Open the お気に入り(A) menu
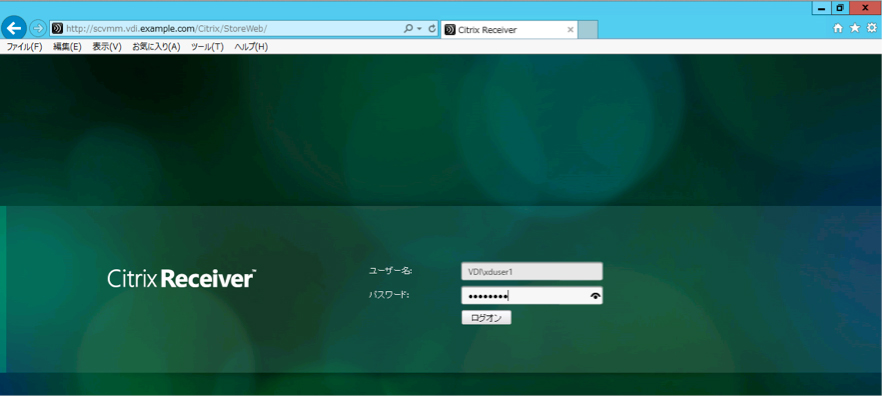 [156, 47]
